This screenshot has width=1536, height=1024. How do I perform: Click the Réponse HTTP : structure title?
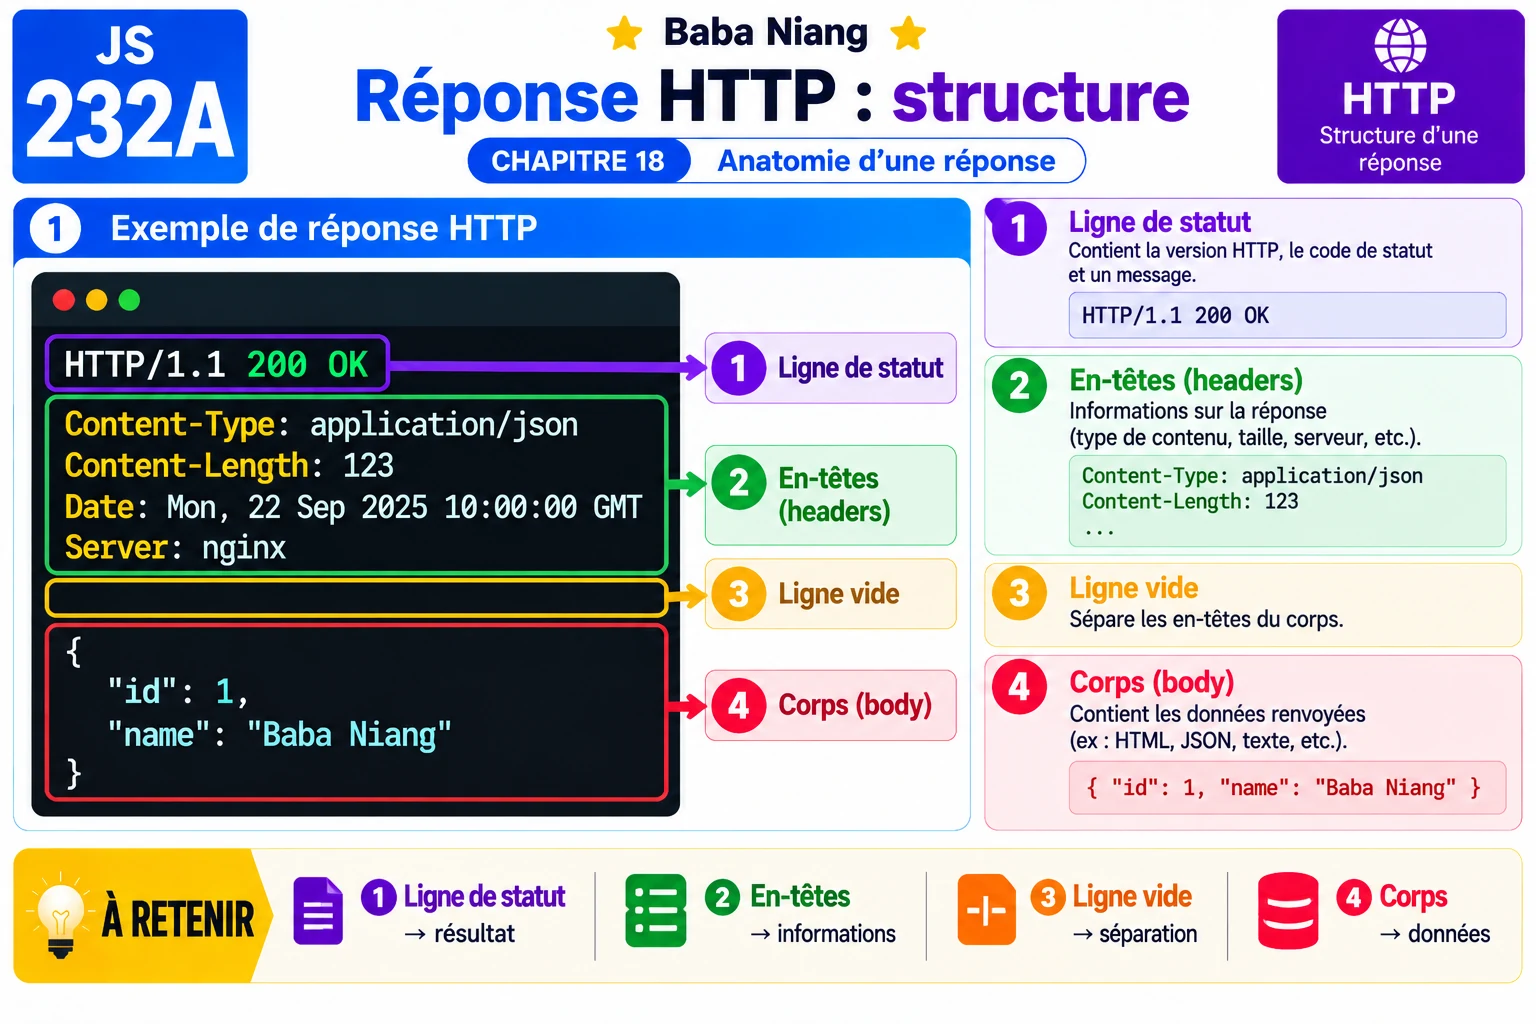tap(772, 96)
